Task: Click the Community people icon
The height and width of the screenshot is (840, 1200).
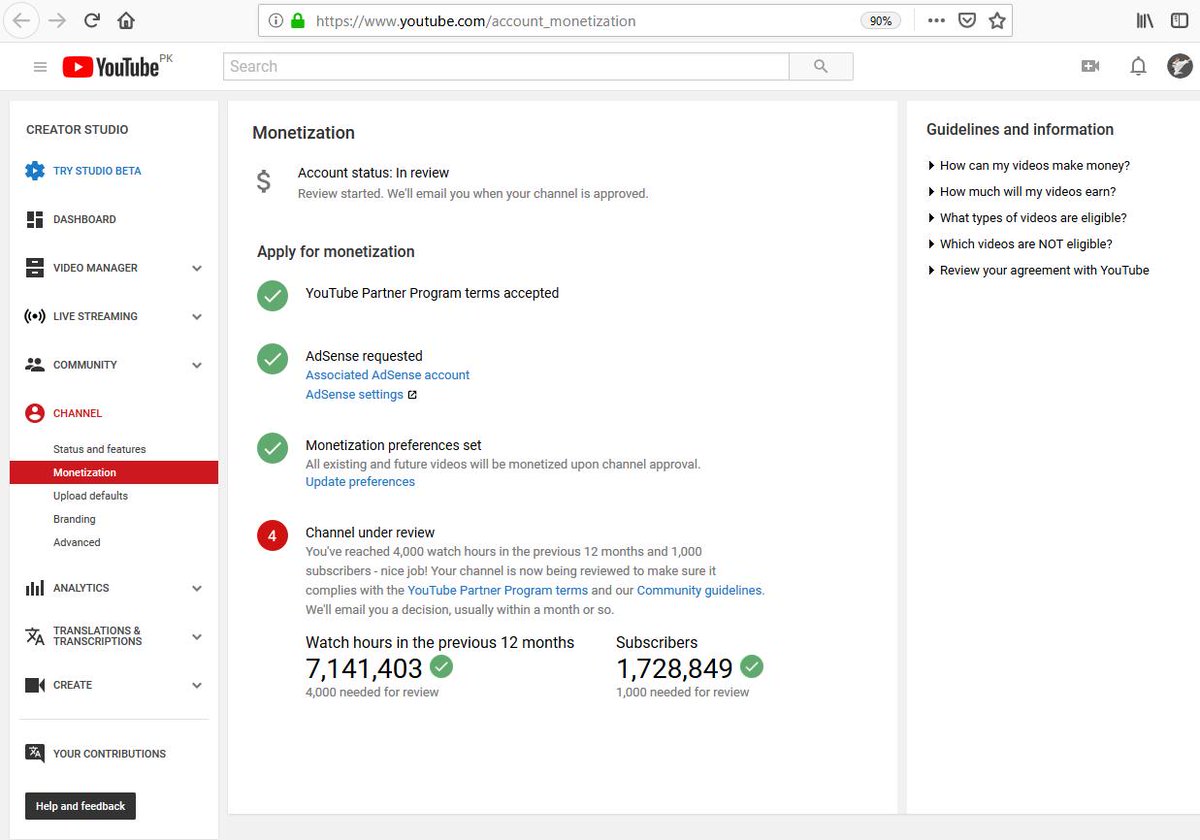Action: click(x=35, y=365)
